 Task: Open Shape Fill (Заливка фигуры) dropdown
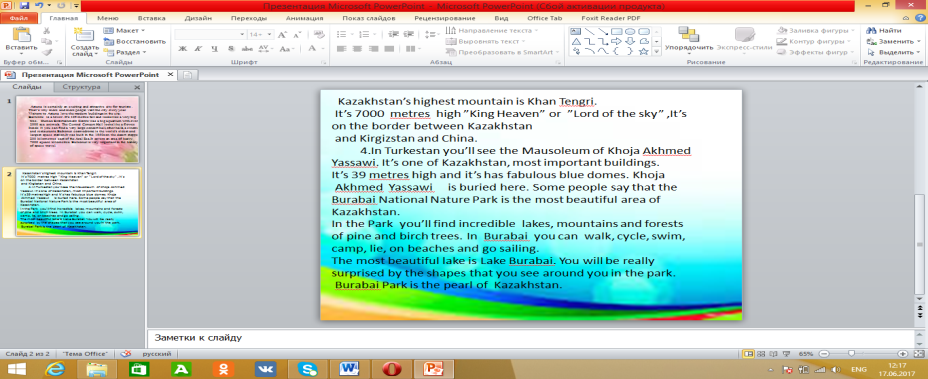(x=815, y=30)
